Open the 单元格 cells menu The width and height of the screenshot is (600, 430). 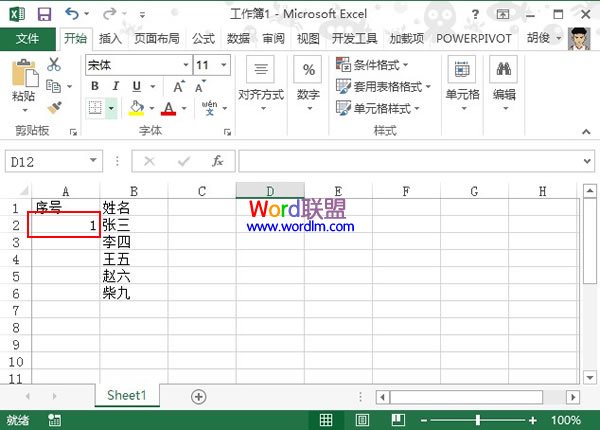[463, 84]
